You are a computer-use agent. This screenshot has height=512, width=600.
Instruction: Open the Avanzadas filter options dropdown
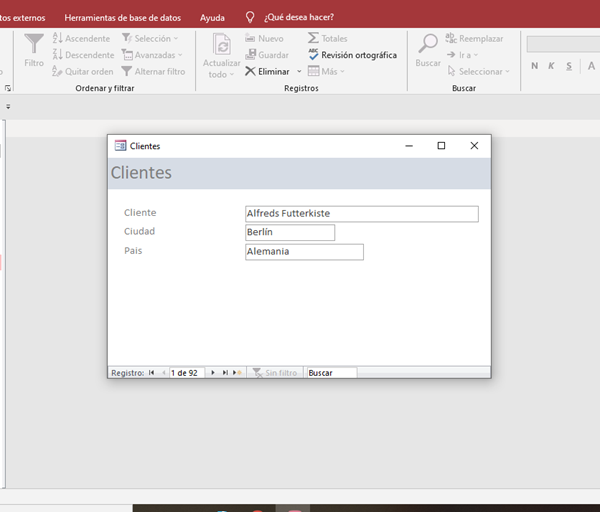tap(150, 55)
